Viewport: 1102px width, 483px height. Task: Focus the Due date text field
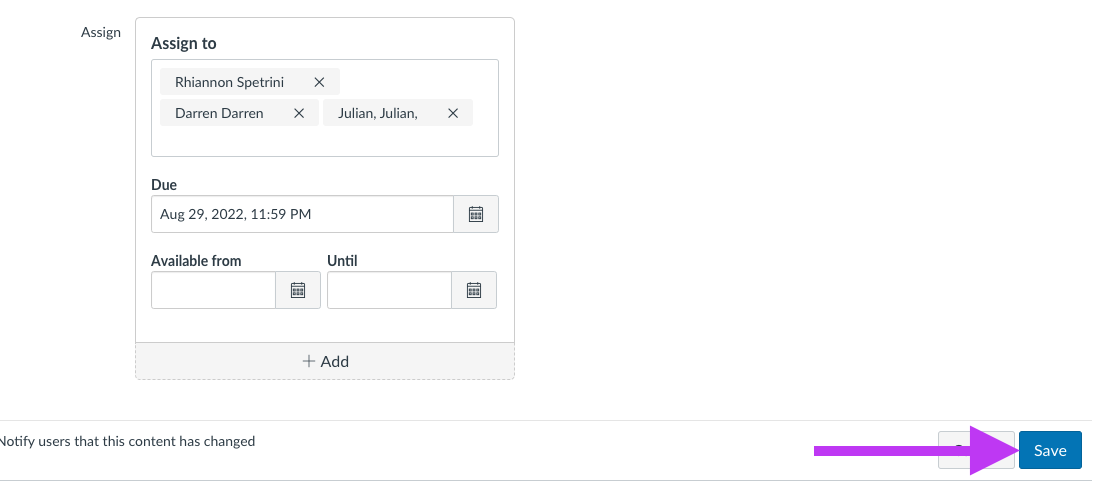click(302, 214)
